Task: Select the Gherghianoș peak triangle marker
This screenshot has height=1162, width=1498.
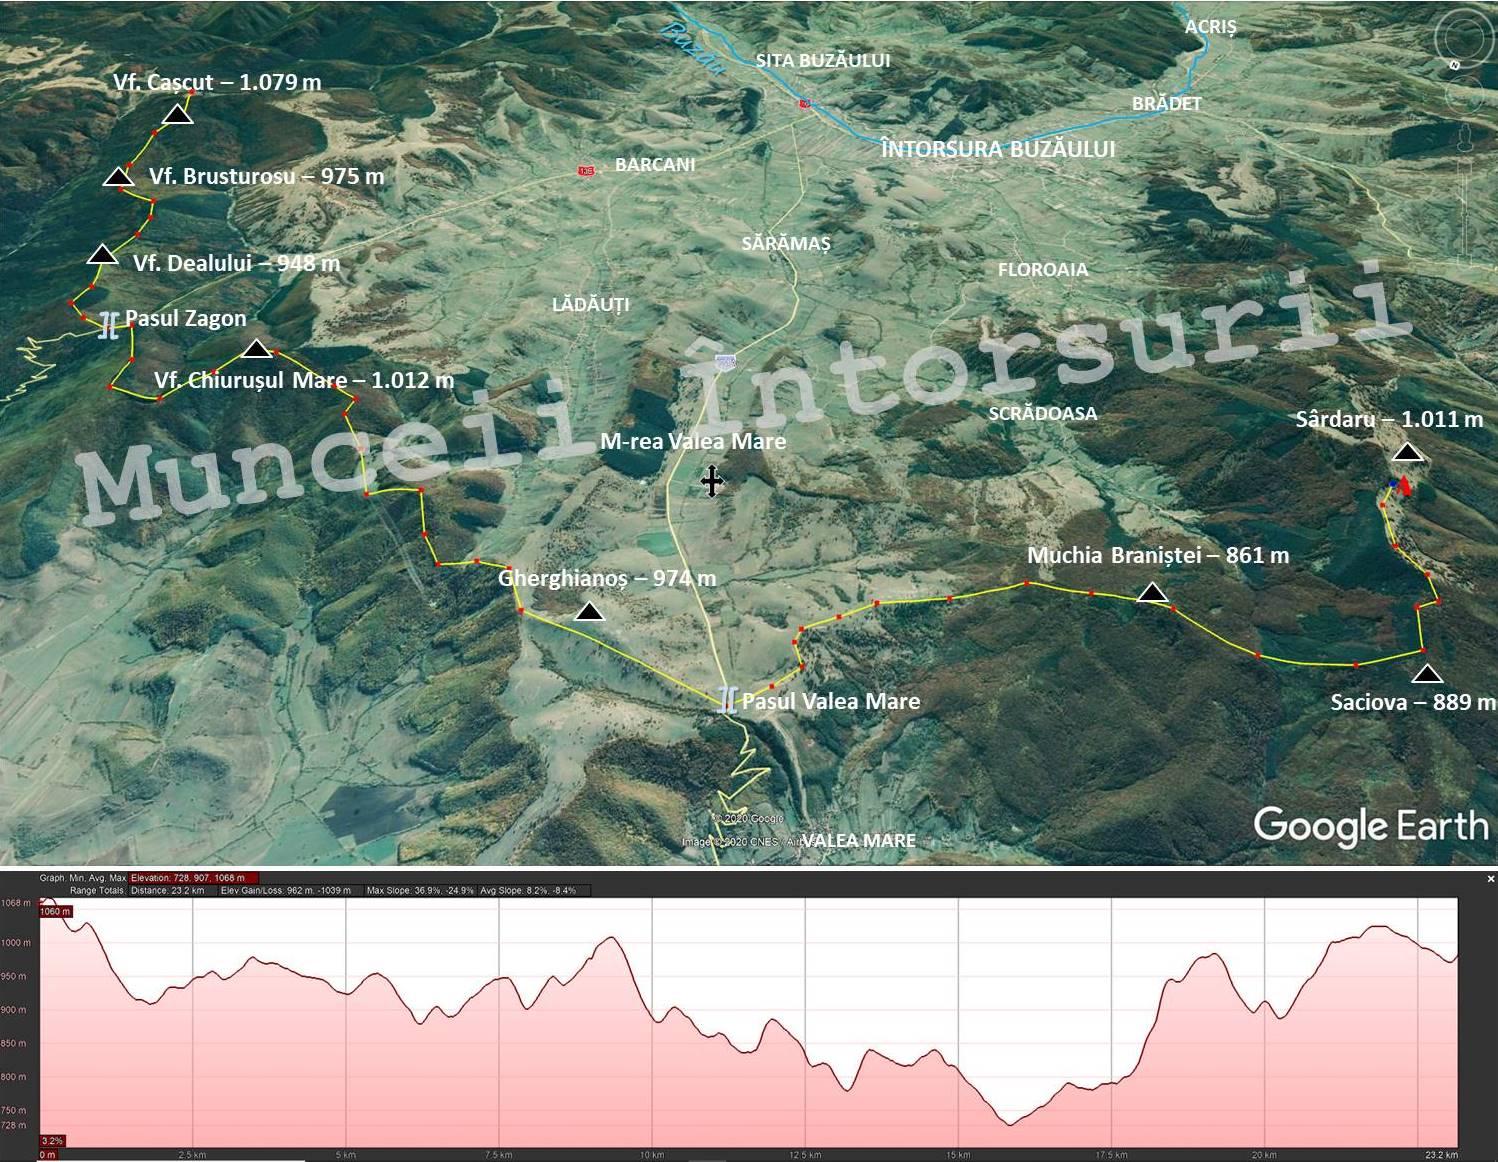Action: pos(589,611)
